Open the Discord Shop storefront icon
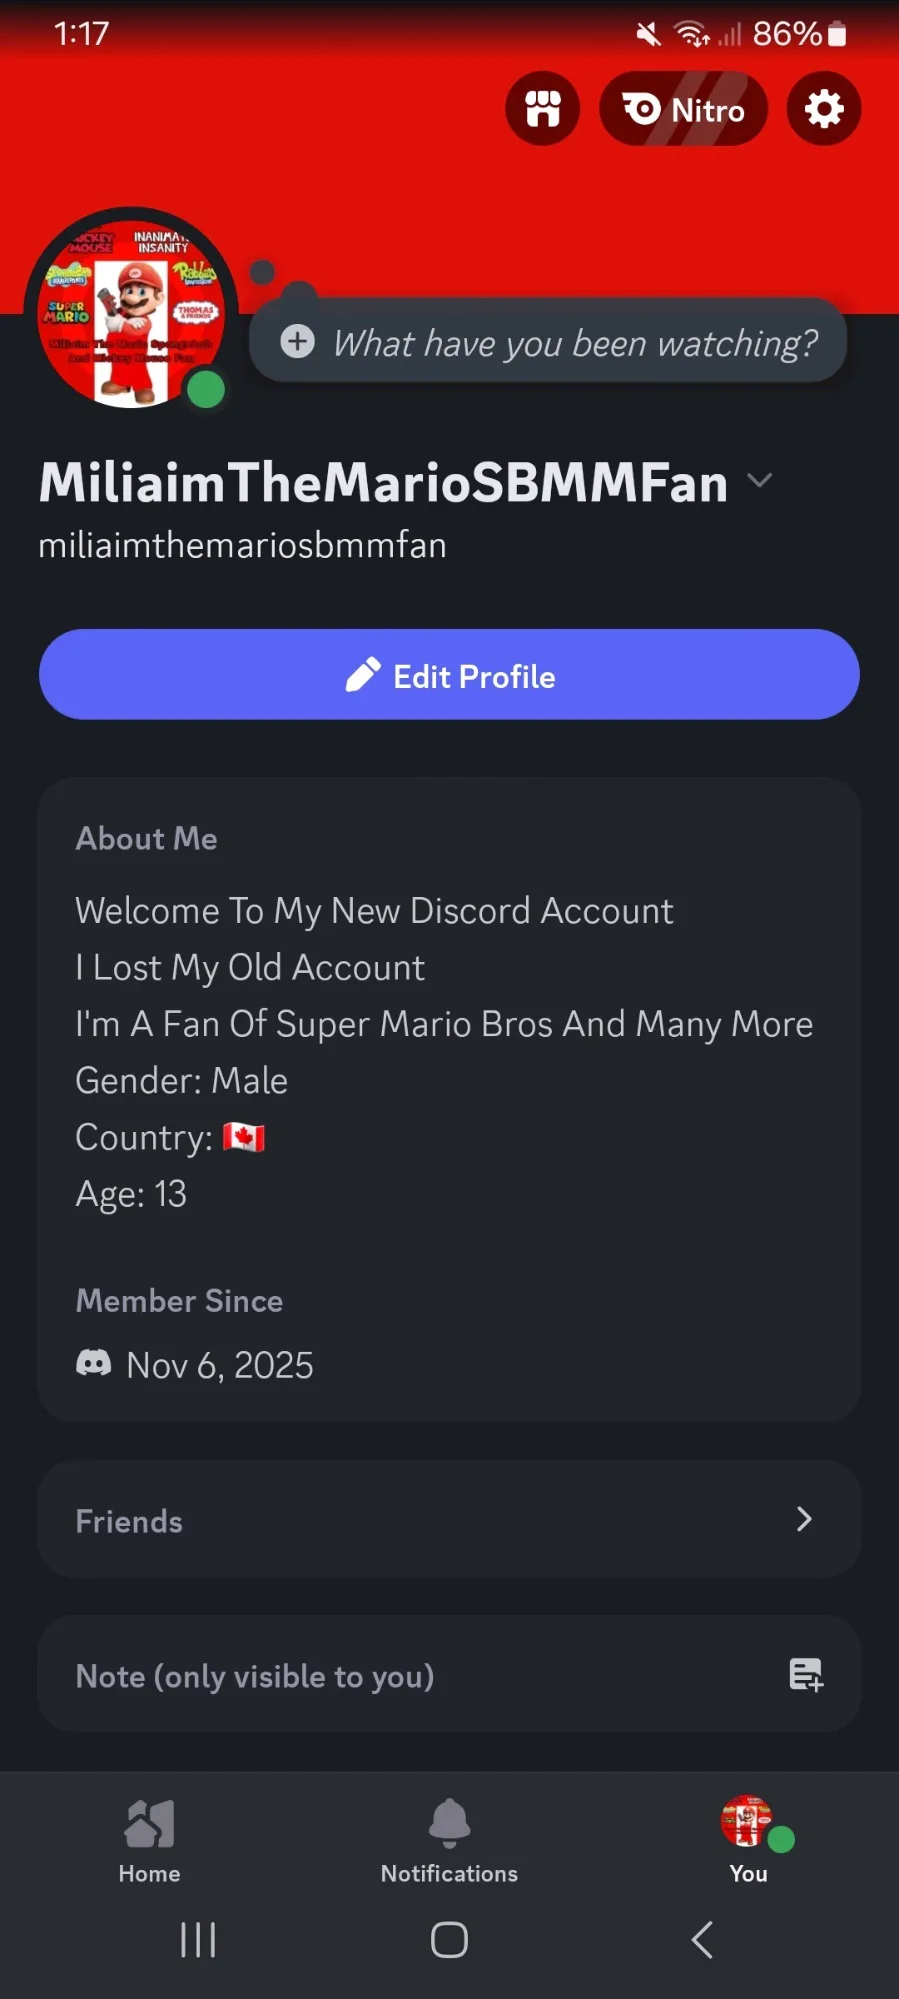The image size is (899, 1999). (542, 109)
